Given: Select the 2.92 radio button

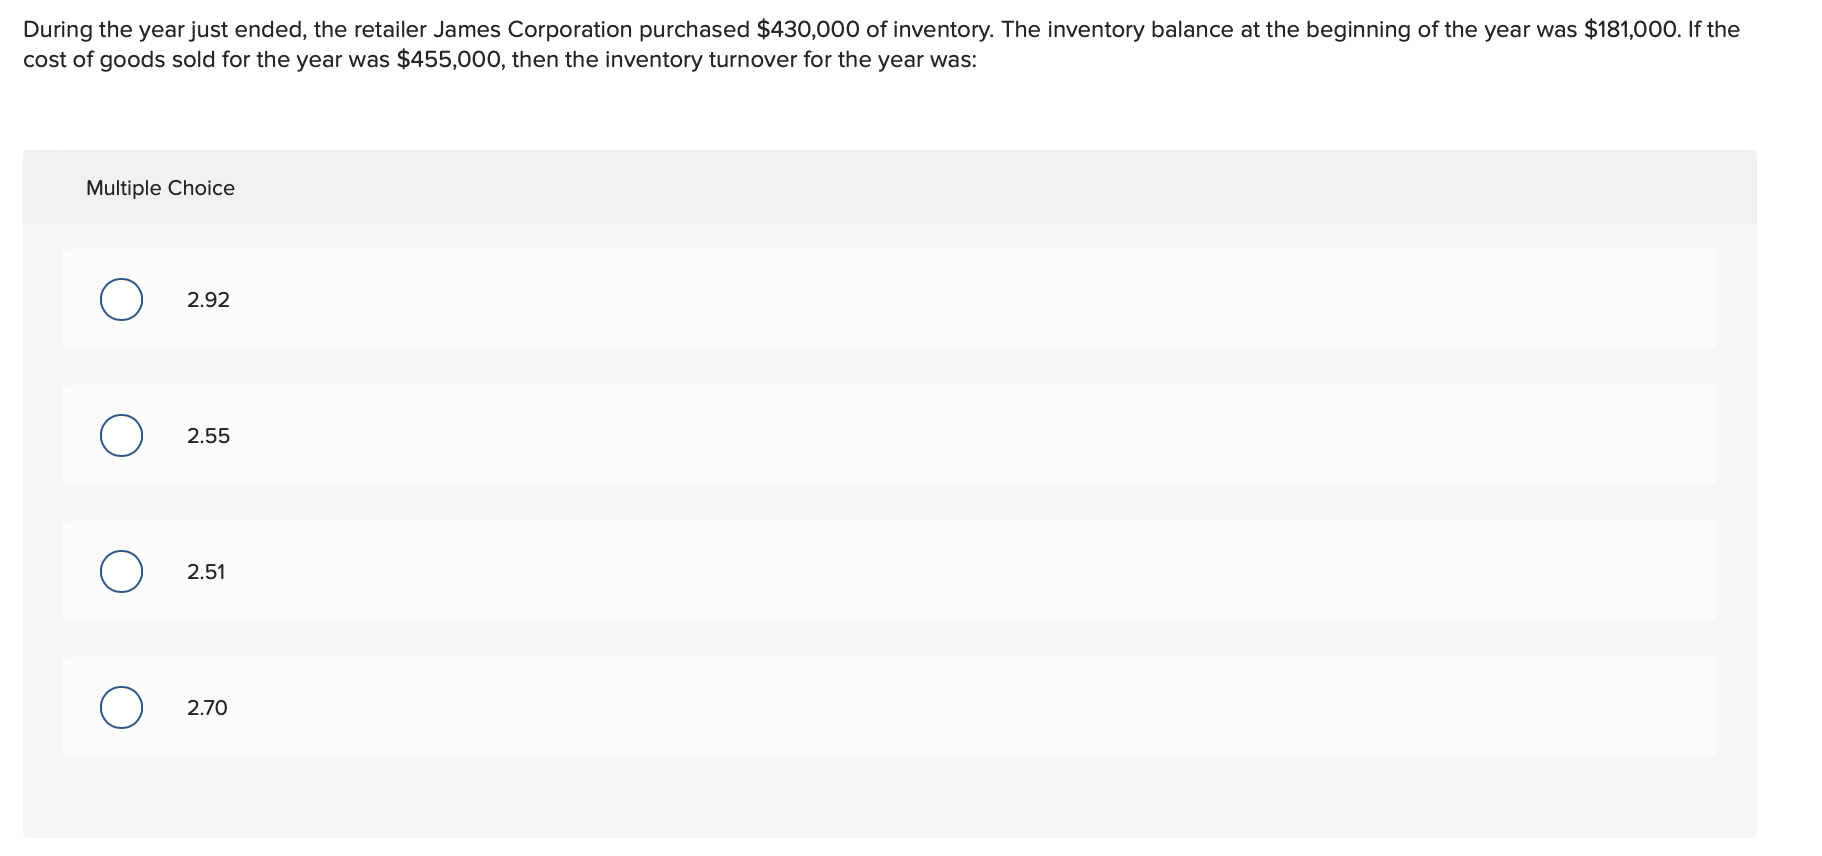Looking at the screenshot, I should [x=121, y=300].
